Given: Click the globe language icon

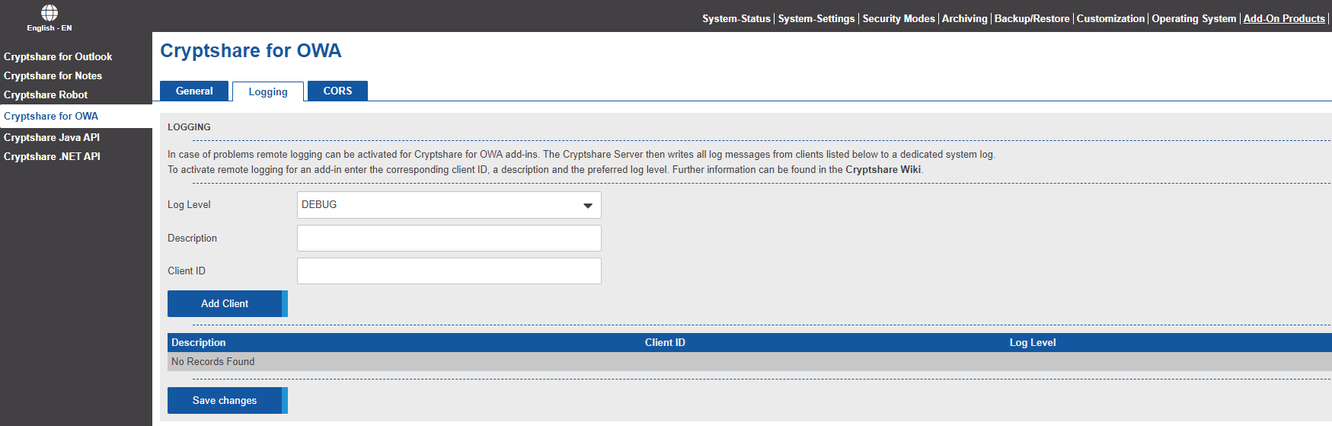Looking at the screenshot, I should pyautogui.click(x=49, y=12).
